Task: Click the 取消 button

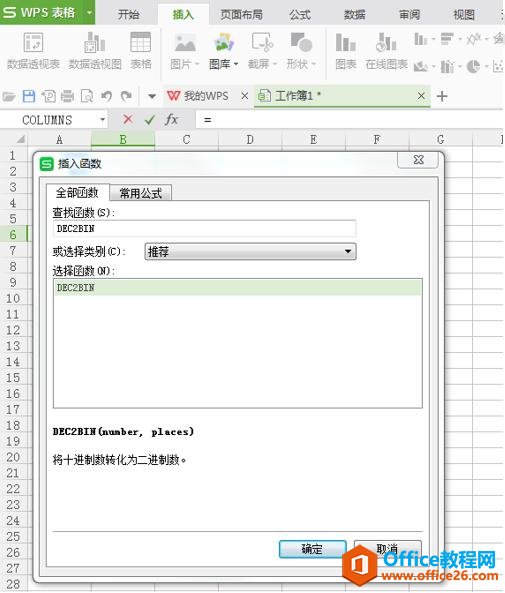Action: pyautogui.click(x=387, y=549)
